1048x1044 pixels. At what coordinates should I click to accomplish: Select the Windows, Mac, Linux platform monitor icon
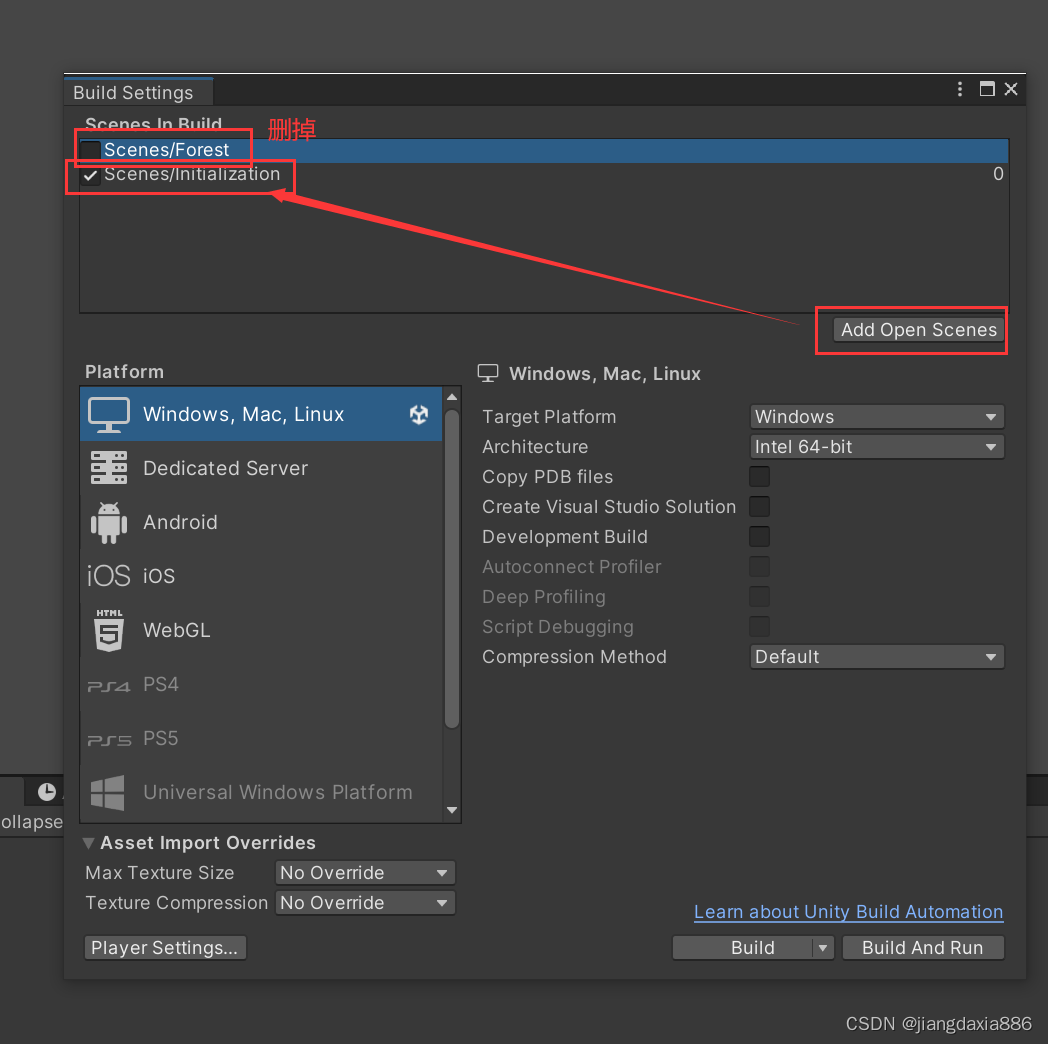[108, 414]
